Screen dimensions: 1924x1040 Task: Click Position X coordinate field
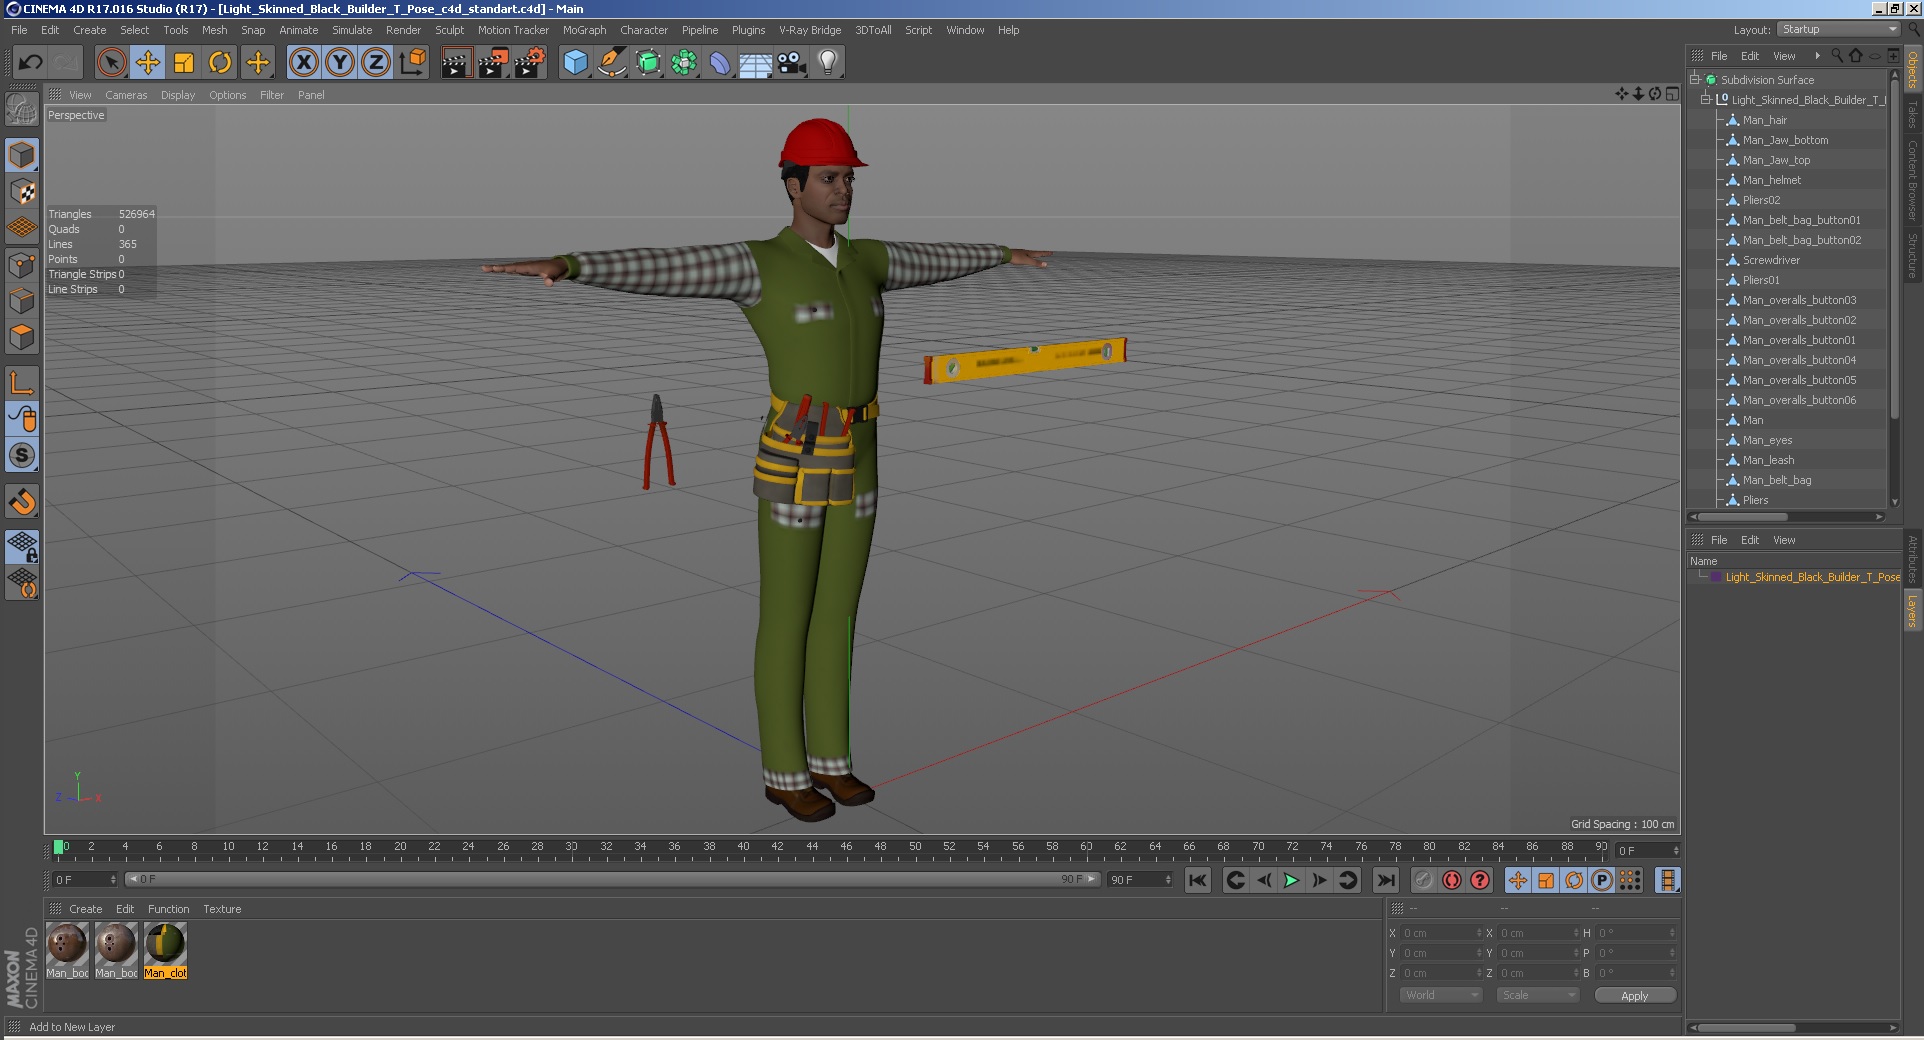pyautogui.click(x=1440, y=933)
